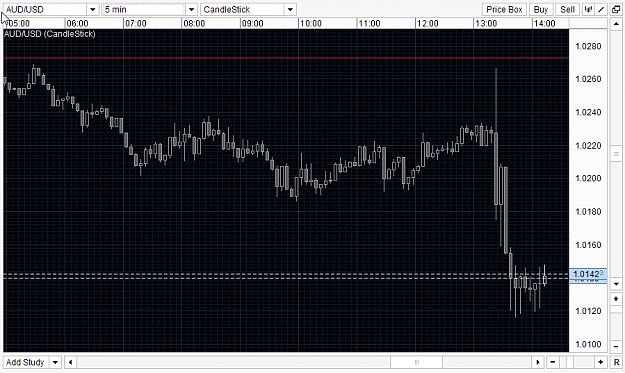Click the horizontal scrollbar left arrow
Screen dimensions: 625x373
pos(71,362)
